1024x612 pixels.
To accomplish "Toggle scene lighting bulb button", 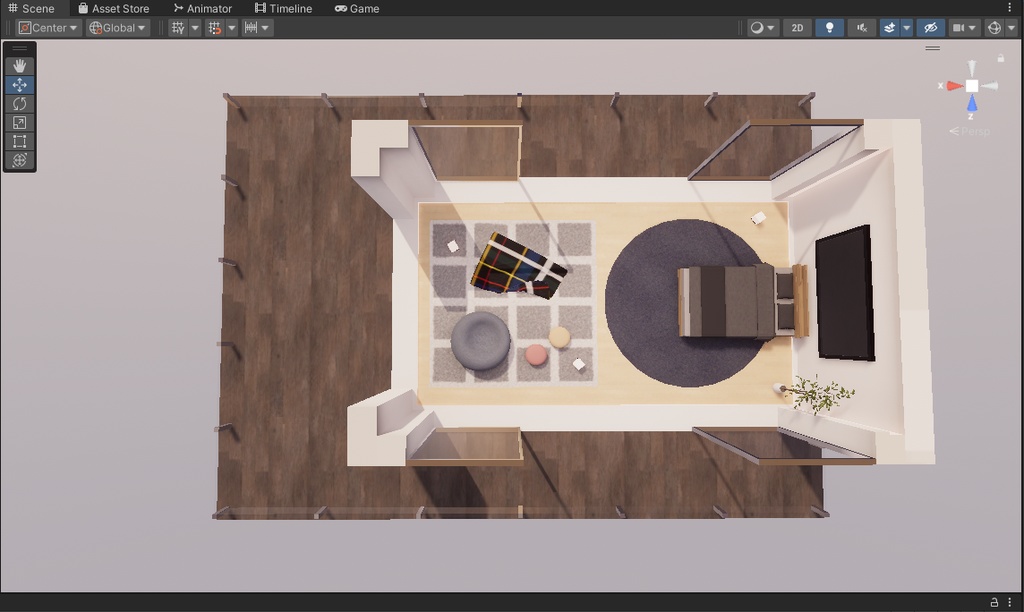I will coord(829,28).
